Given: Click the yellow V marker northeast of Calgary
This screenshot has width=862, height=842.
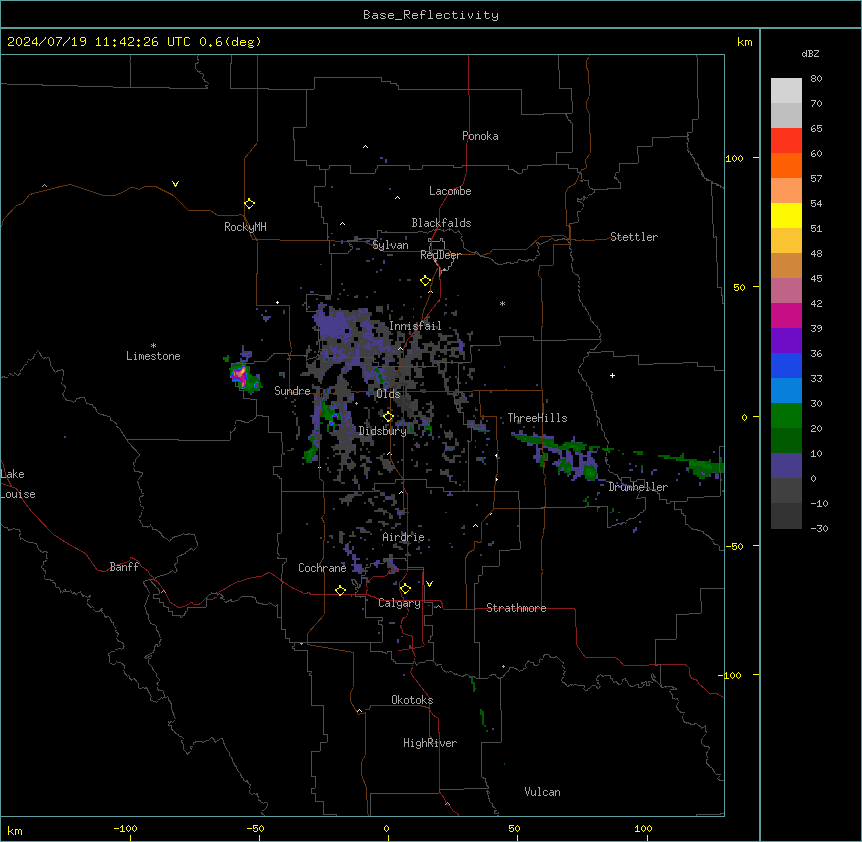Looking at the screenshot, I should [x=429, y=584].
